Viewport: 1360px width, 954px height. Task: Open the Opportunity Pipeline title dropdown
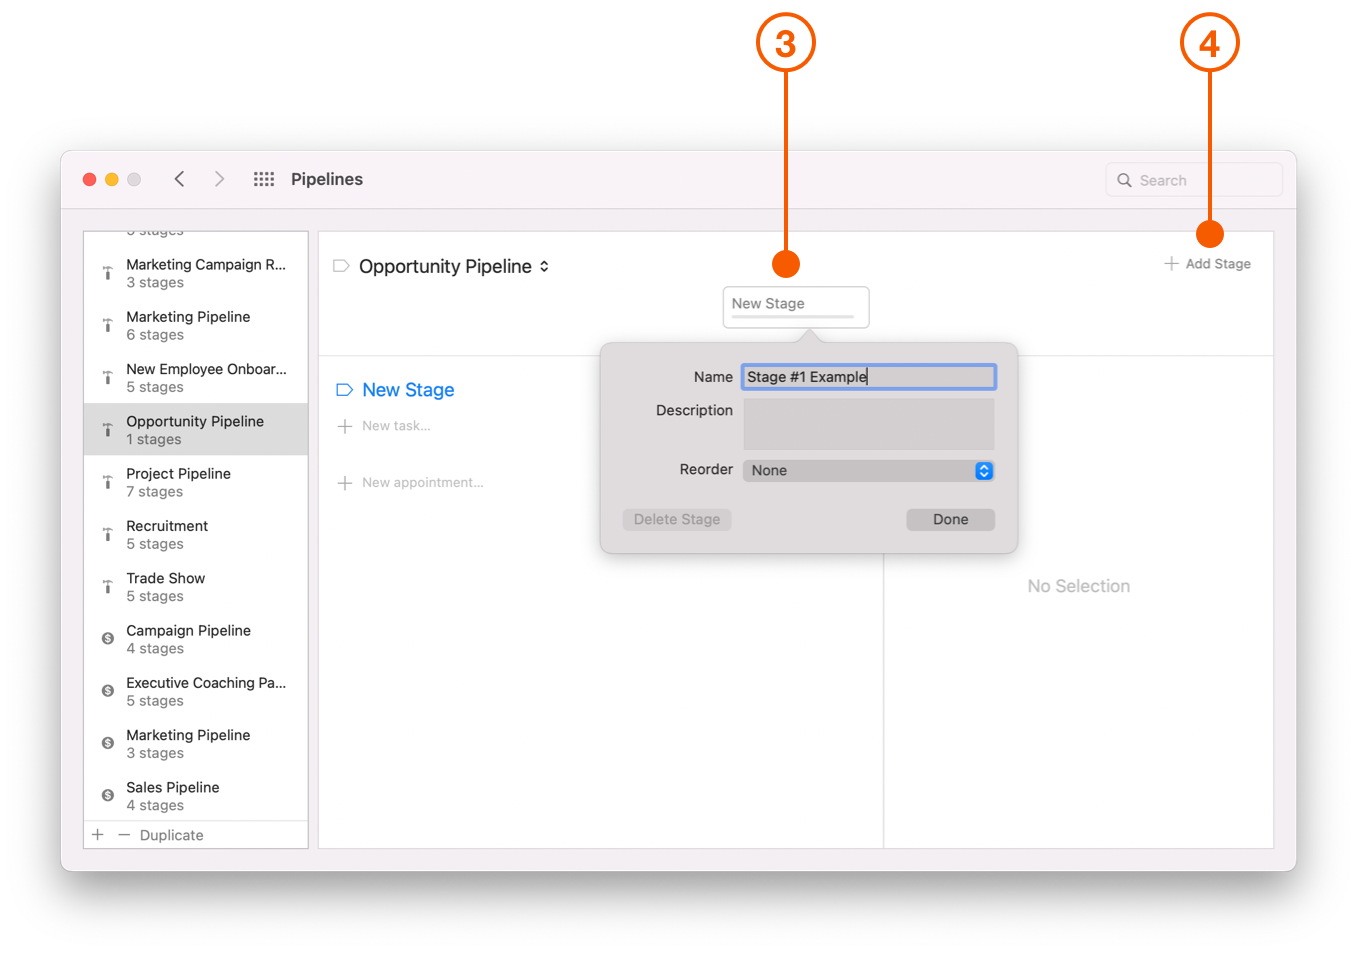tap(544, 266)
